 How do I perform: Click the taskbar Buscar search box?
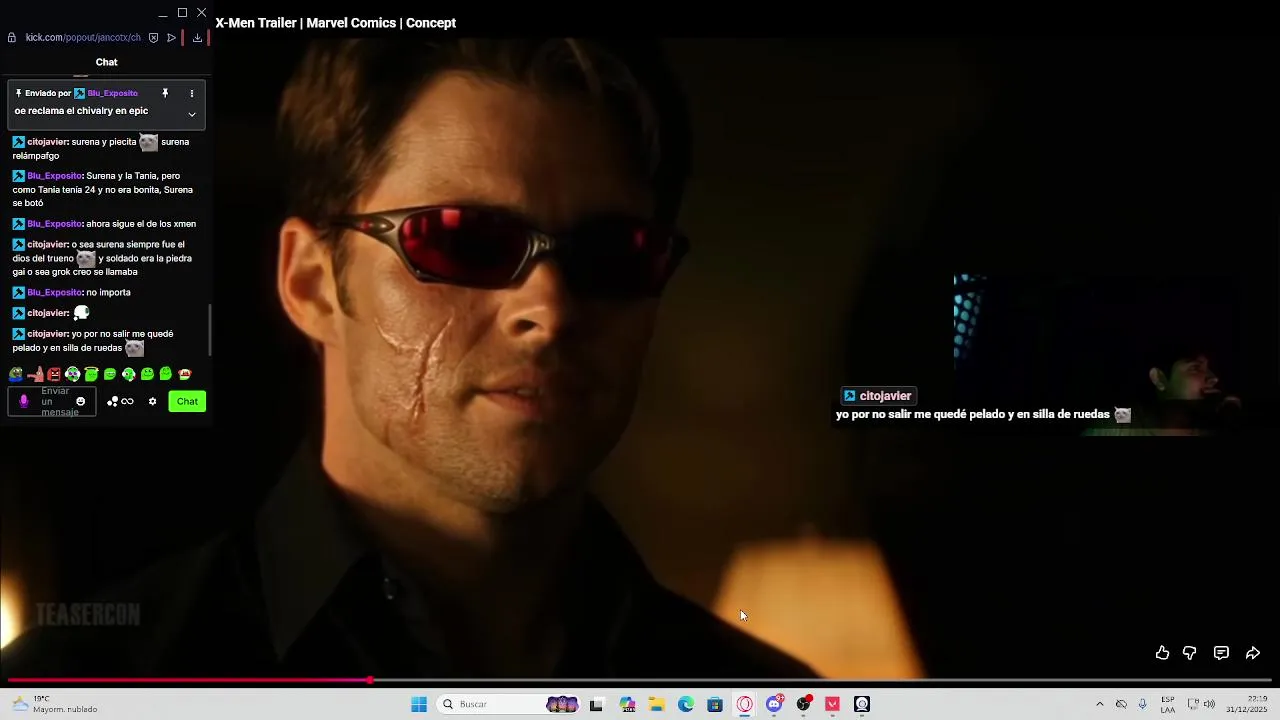click(510, 704)
